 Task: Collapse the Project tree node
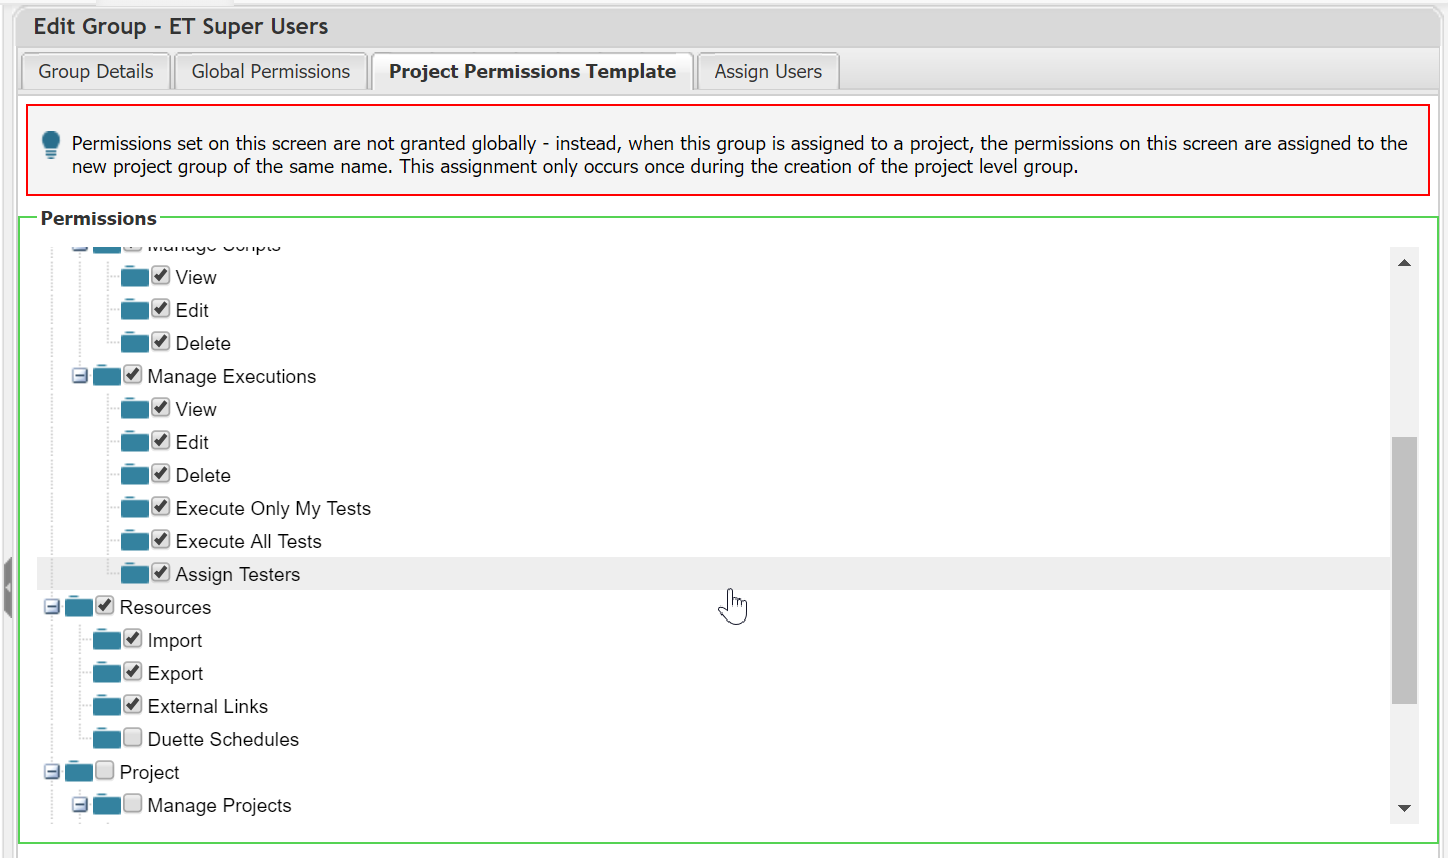tap(52, 772)
